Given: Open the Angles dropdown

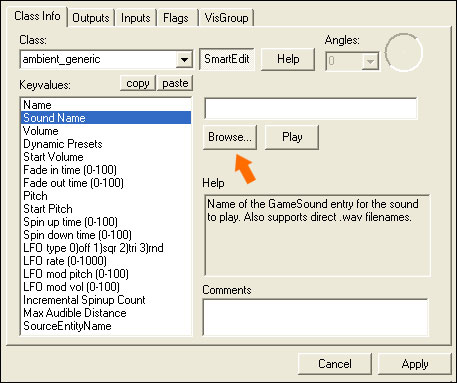Looking at the screenshot, I should click(370, 61).
